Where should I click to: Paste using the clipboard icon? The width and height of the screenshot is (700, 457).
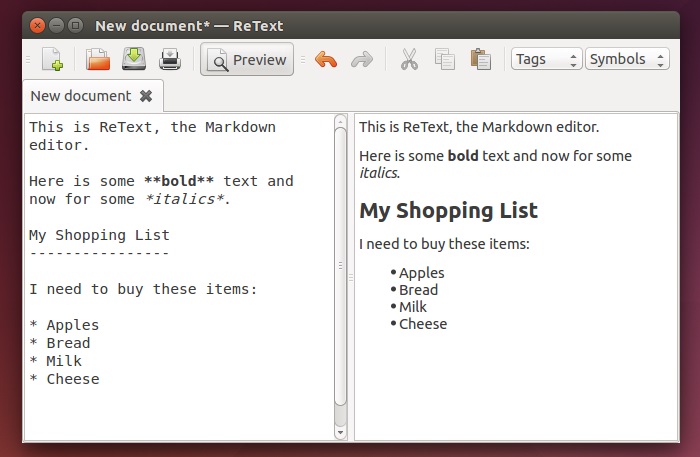tap(481, 59)
